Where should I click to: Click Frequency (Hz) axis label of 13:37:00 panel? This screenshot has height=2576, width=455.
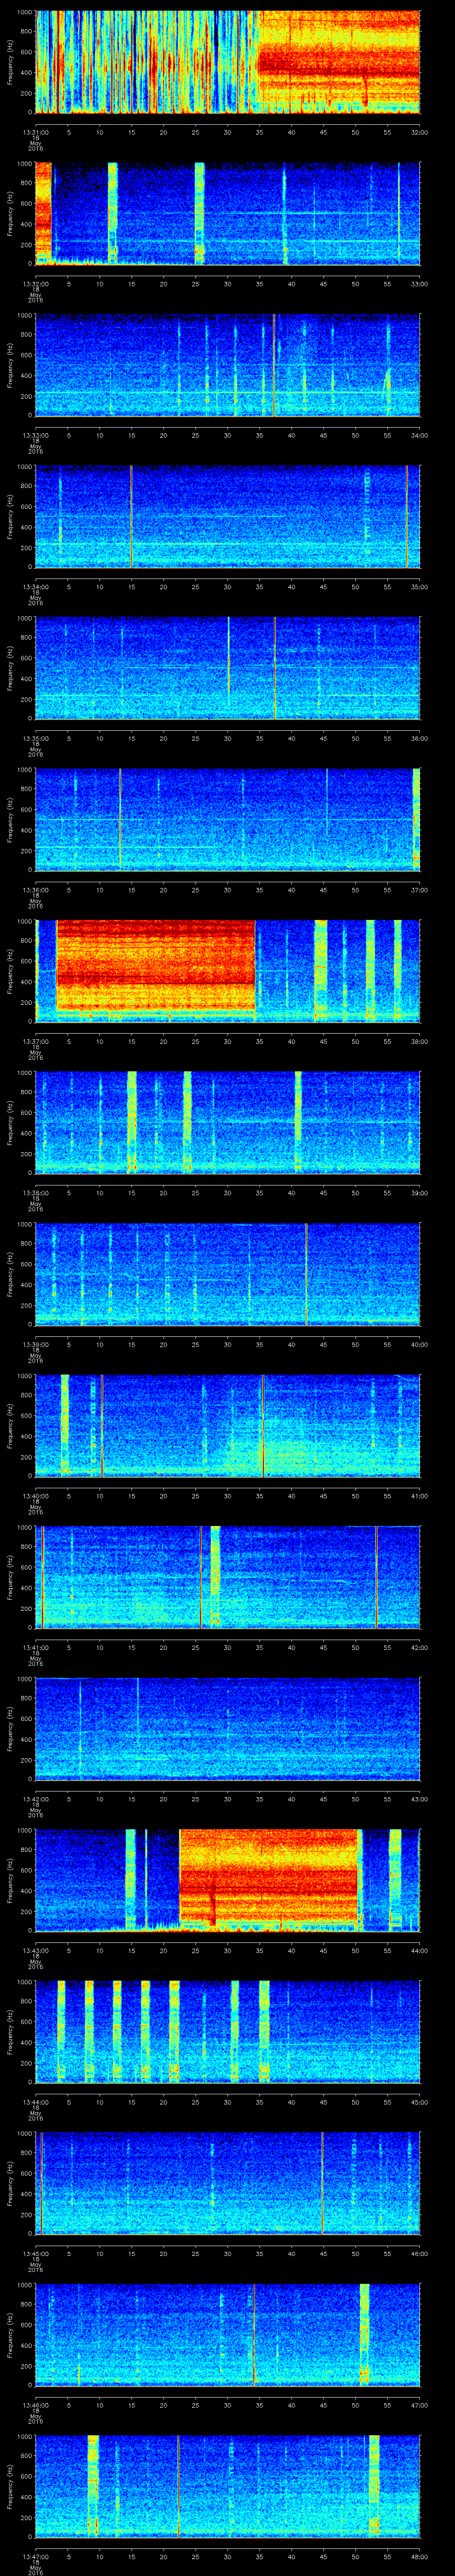click(x=10, y=972)
